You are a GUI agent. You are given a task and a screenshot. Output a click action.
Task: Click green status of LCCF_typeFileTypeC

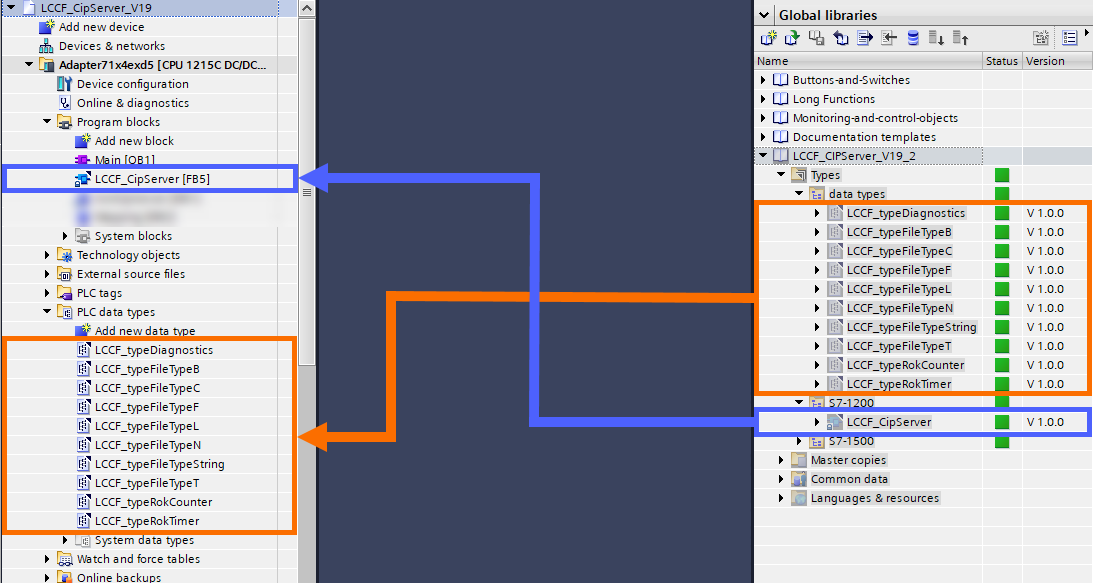point(1002,251)
